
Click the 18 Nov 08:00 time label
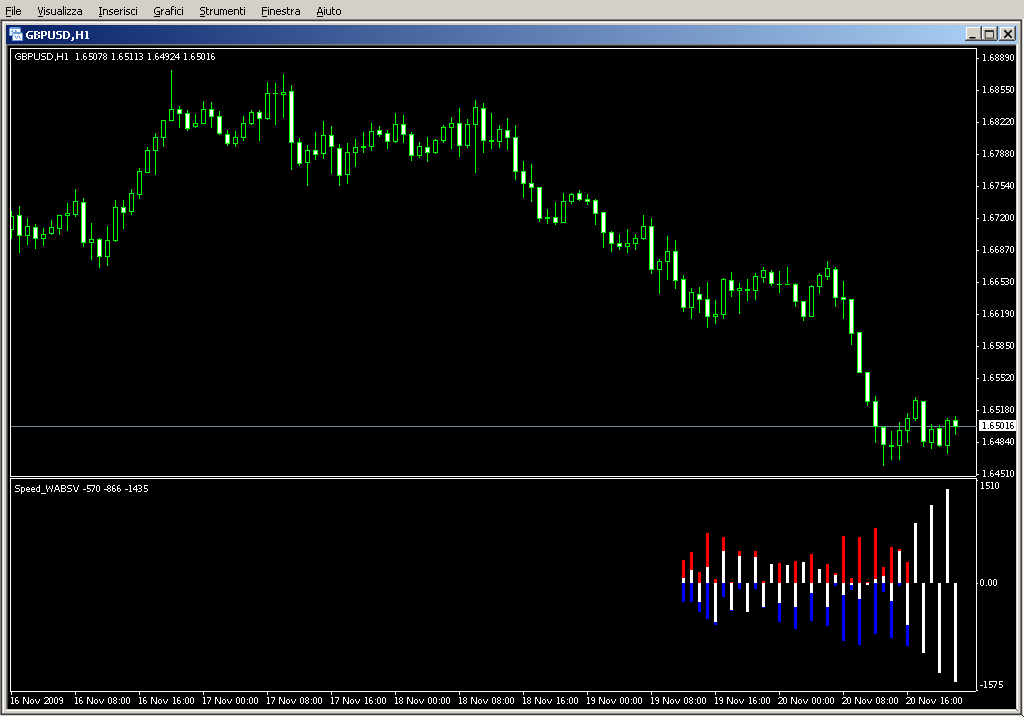tap(486, 701)
